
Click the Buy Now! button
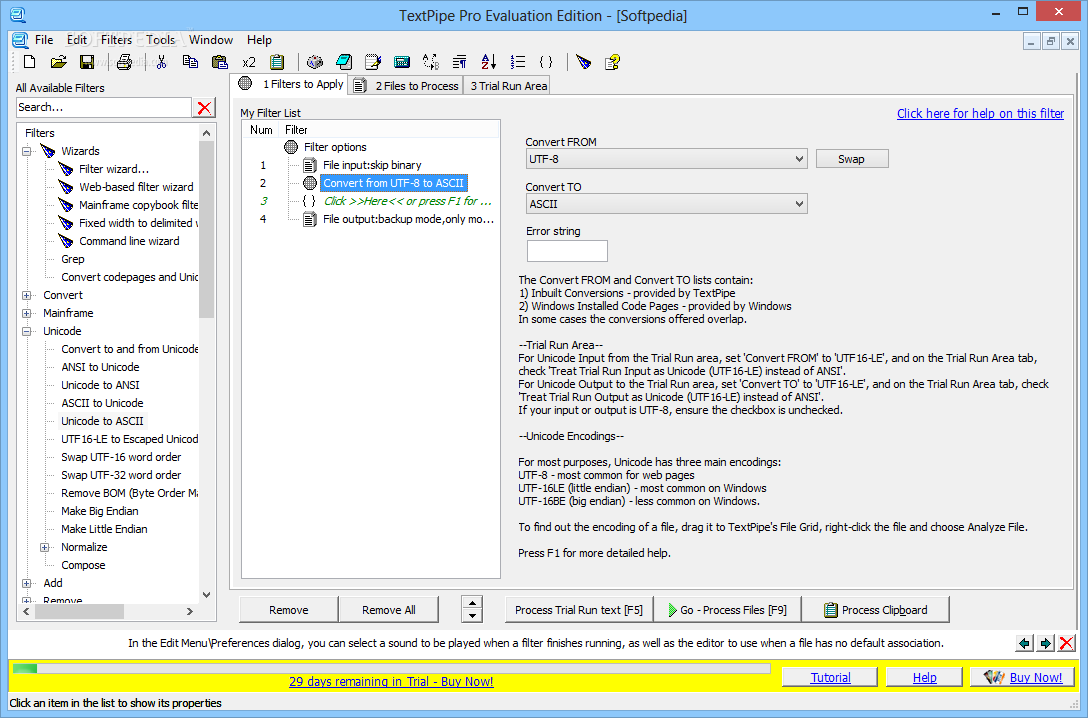[x=1023, y=678]
